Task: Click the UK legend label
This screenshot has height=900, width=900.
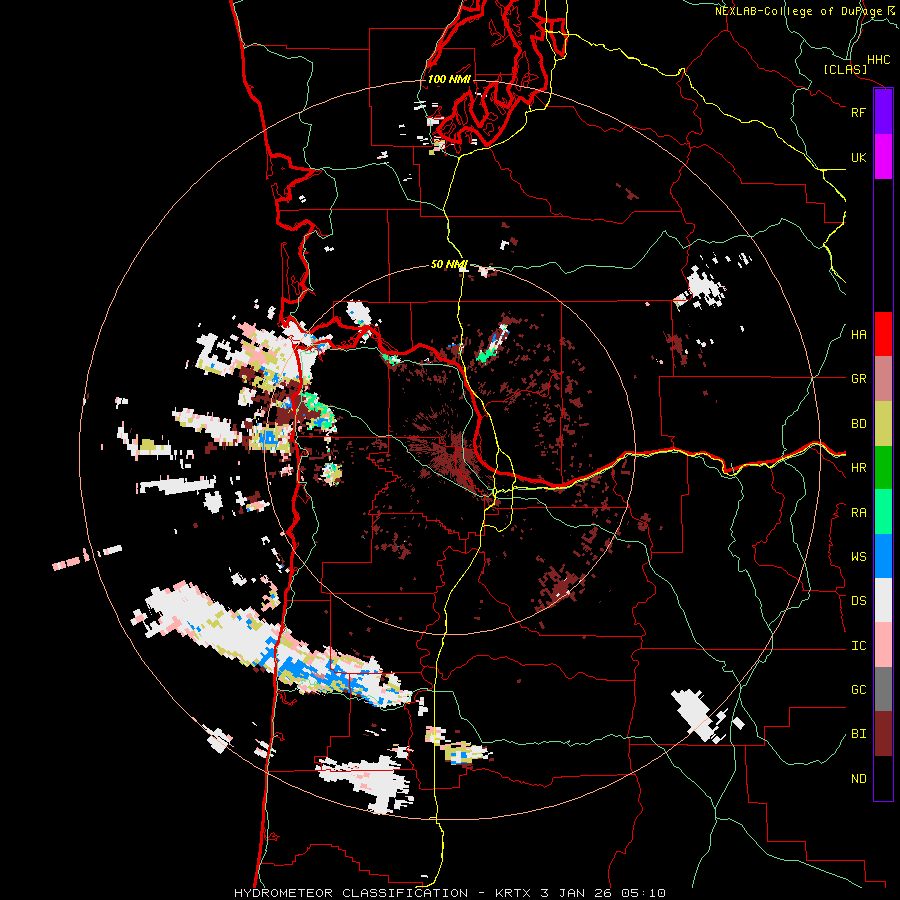Action: (858, 157)
